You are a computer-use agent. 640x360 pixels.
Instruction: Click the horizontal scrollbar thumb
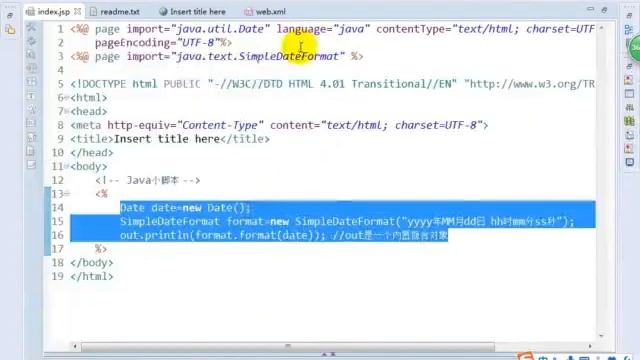click(288, 347)
